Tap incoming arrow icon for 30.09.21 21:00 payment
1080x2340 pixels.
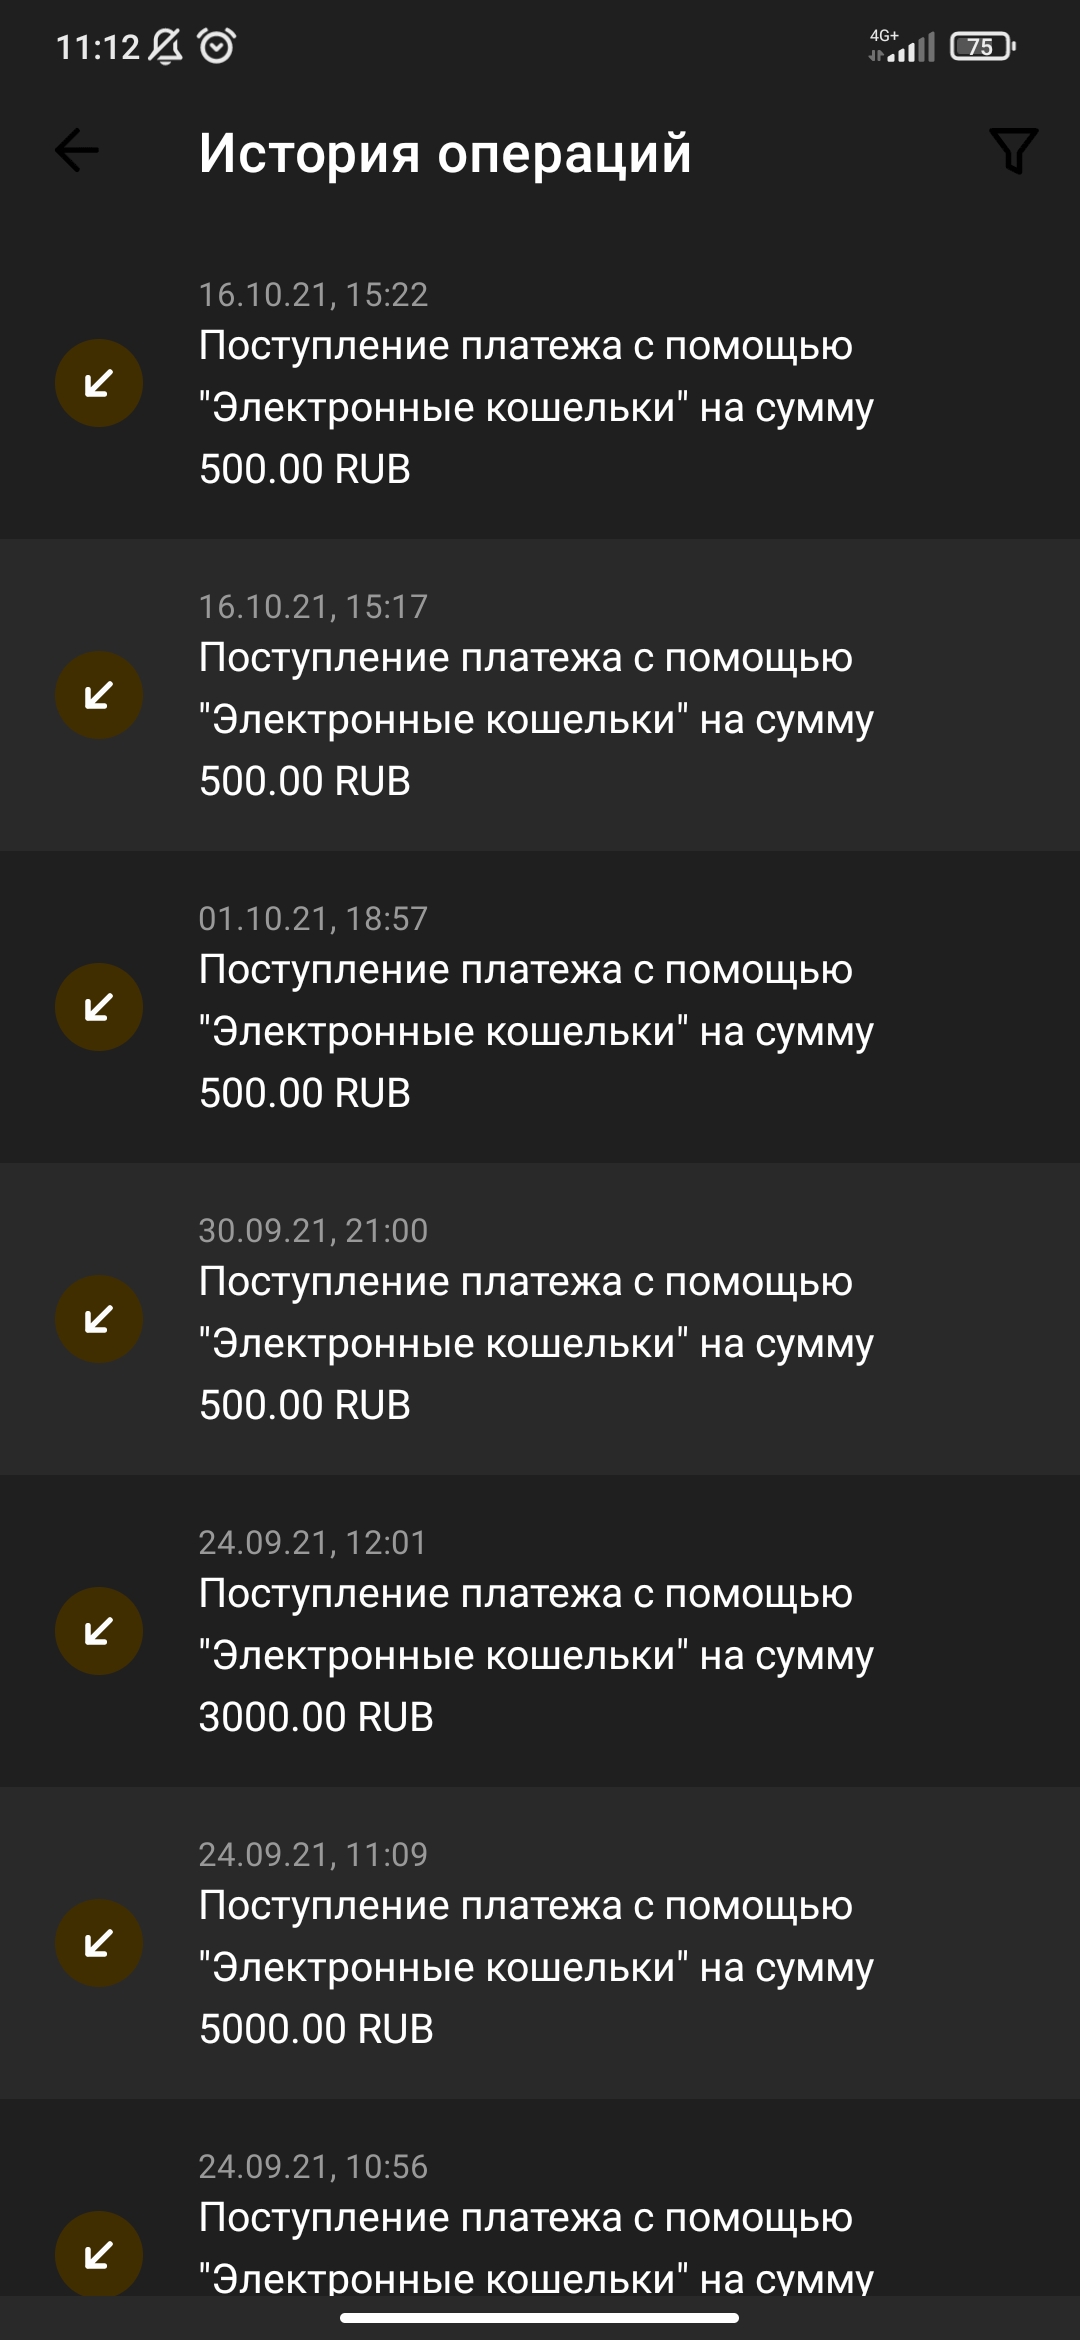pos(99,1319)
